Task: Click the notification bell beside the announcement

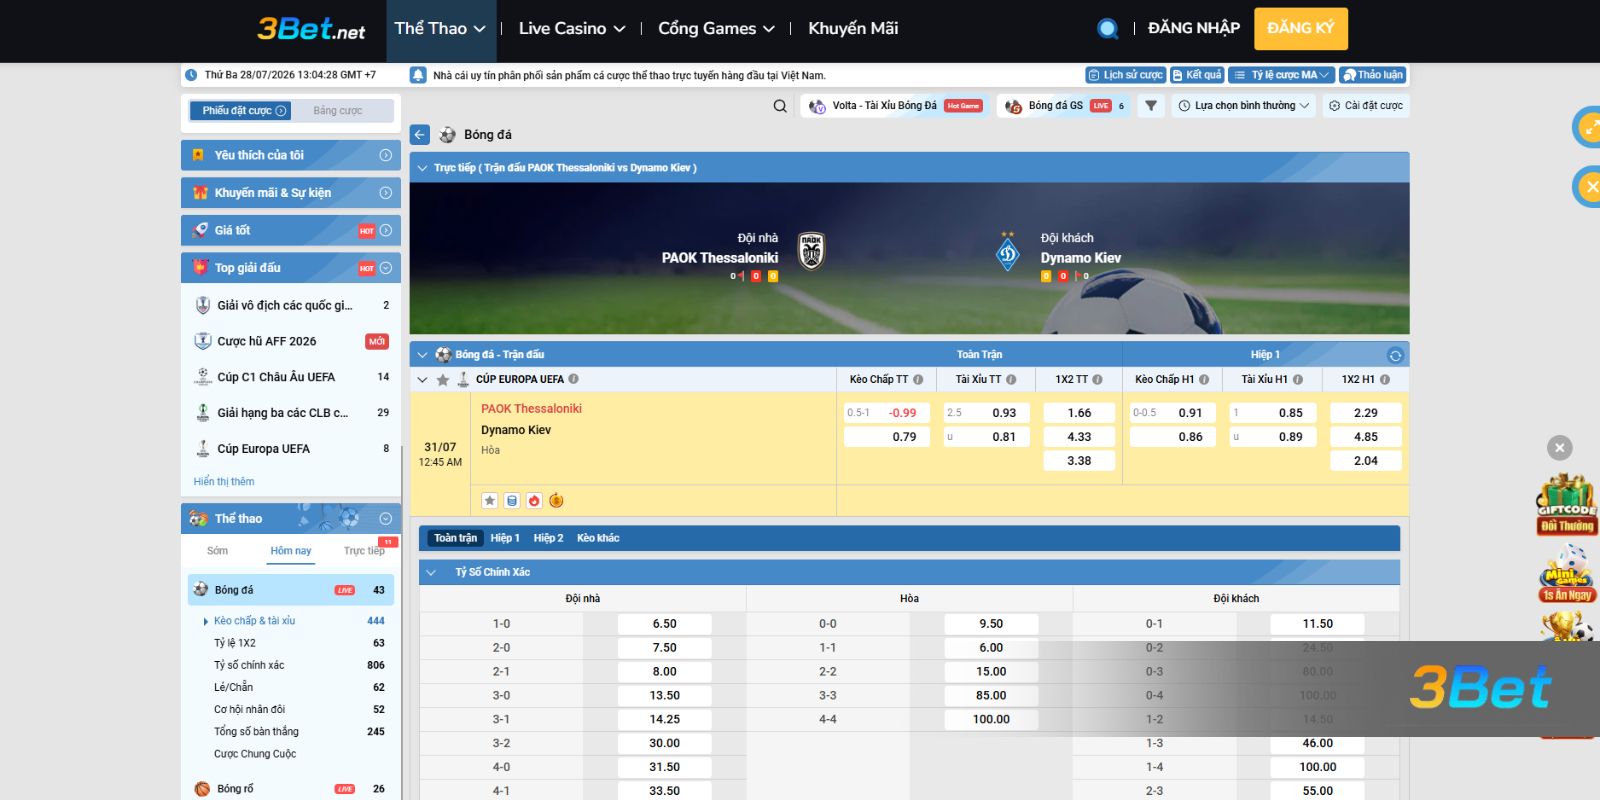Action: (418, 75)
